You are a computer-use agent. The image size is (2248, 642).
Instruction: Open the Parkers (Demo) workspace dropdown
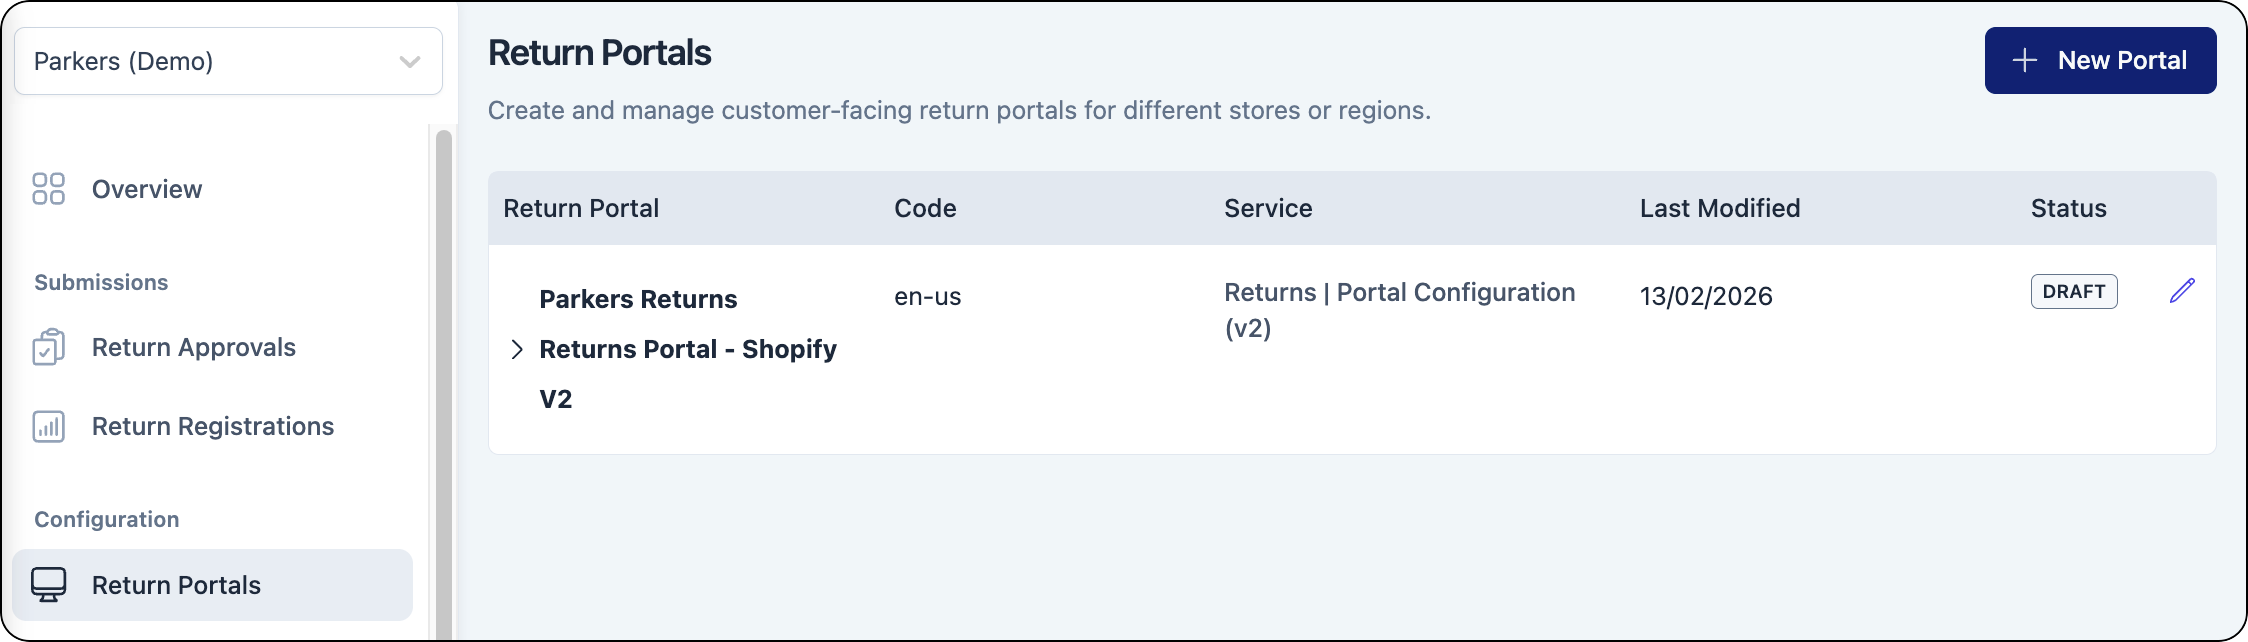(x=227, y=61)
